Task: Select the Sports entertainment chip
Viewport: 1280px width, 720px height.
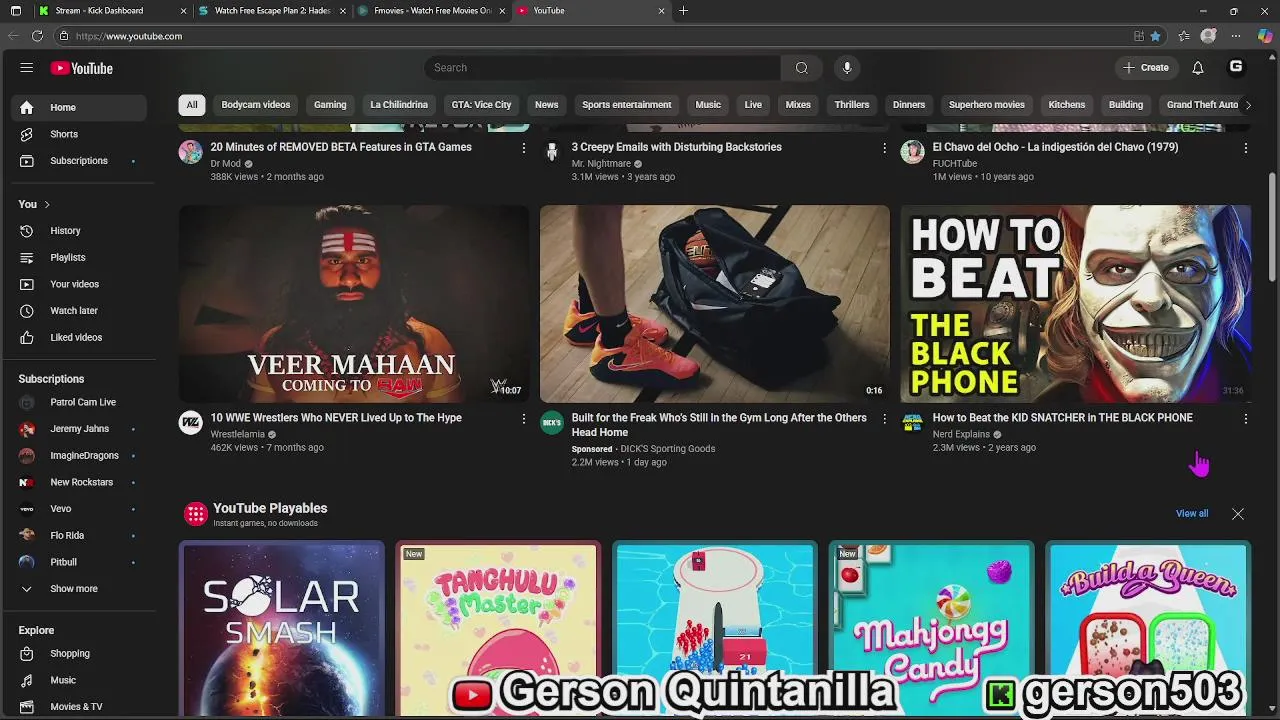Action: 627,105
